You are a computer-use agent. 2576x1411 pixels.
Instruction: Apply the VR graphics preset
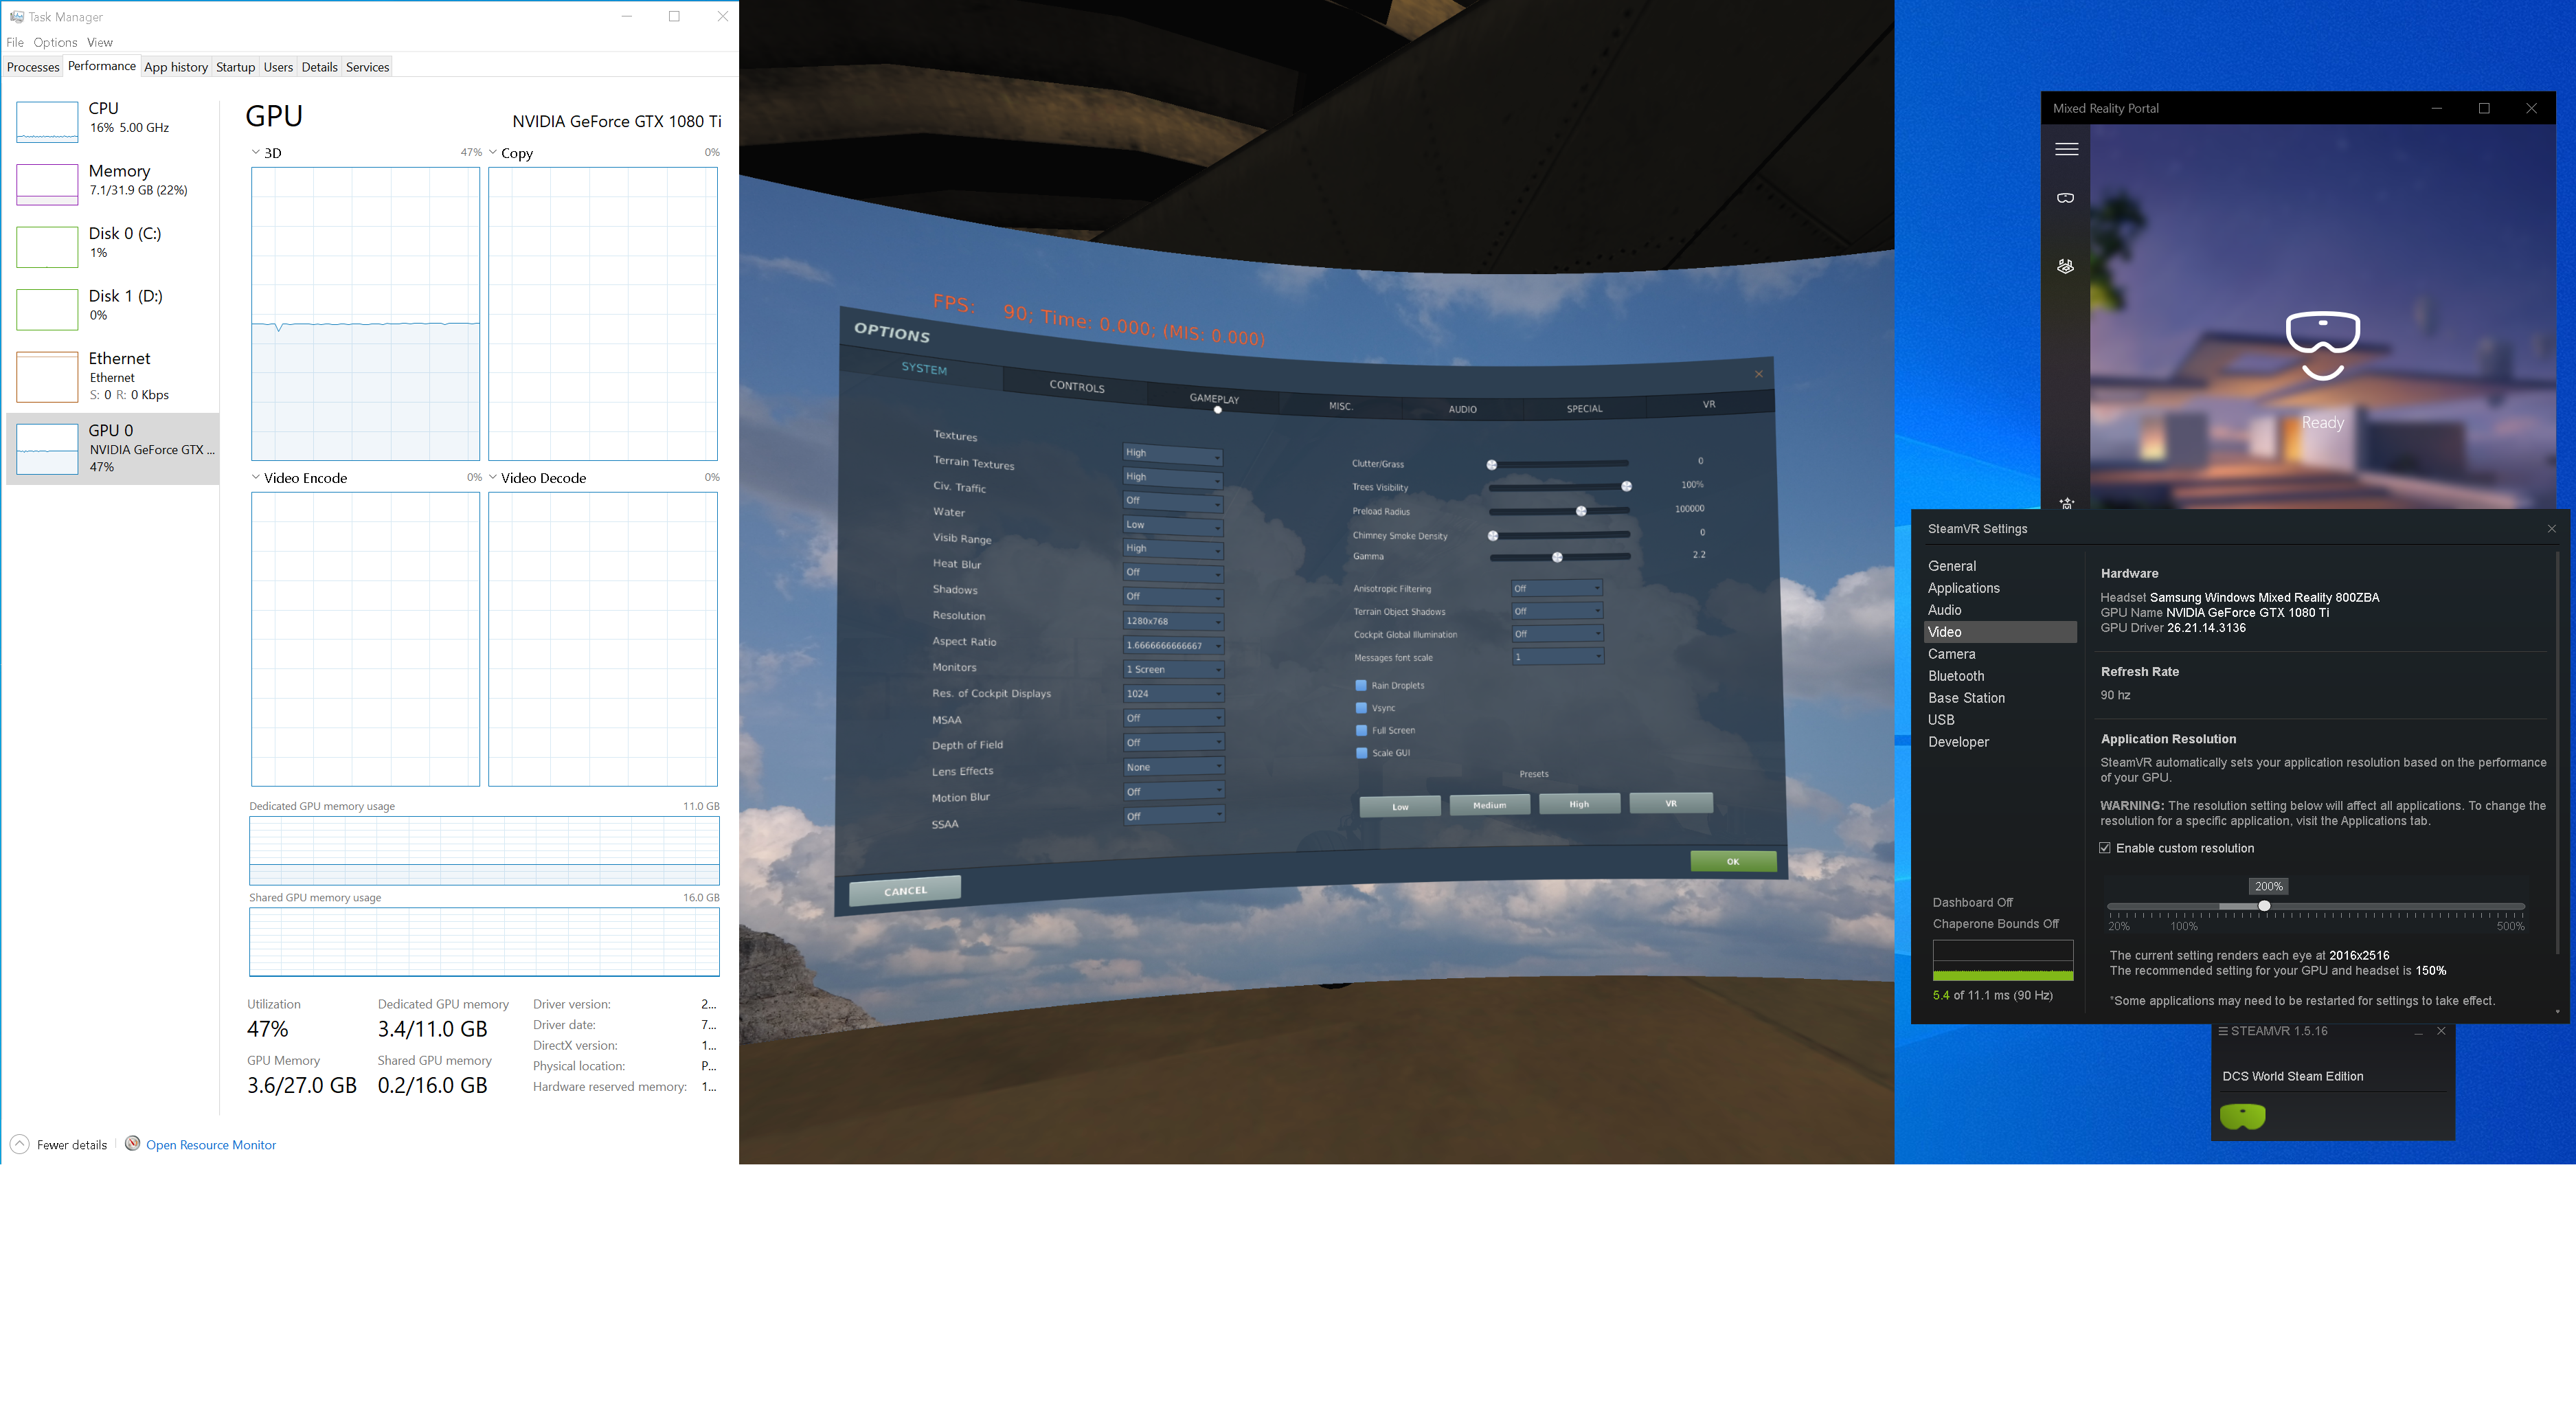click(1671, 803)
